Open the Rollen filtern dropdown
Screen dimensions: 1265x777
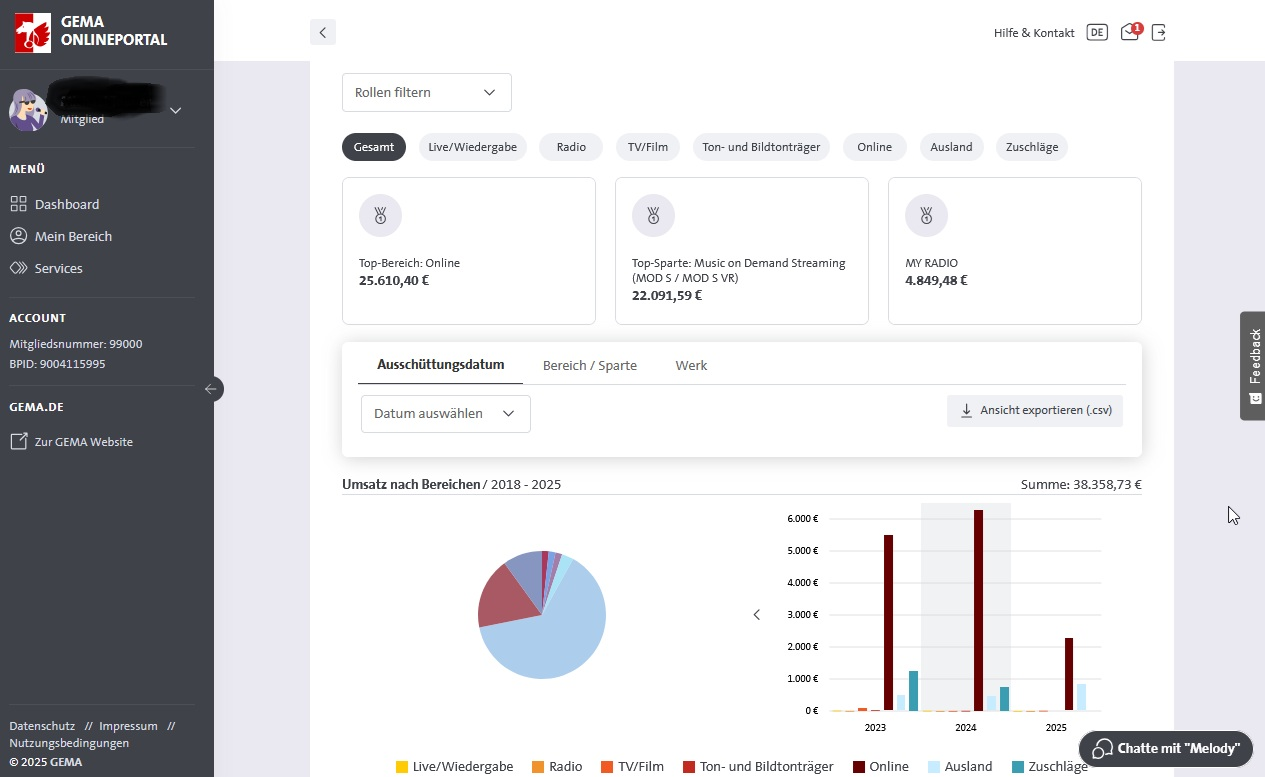(427, 92)
